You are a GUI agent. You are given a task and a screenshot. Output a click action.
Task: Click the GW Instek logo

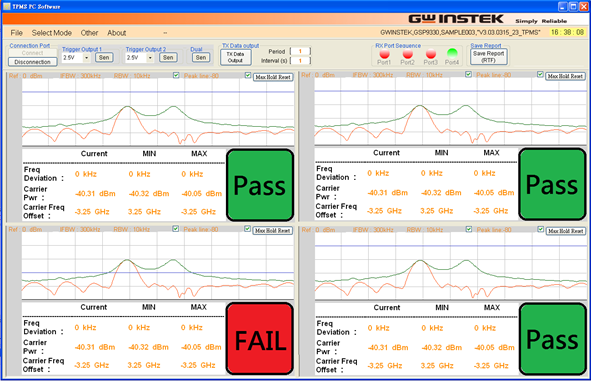[x=456, y=19]
